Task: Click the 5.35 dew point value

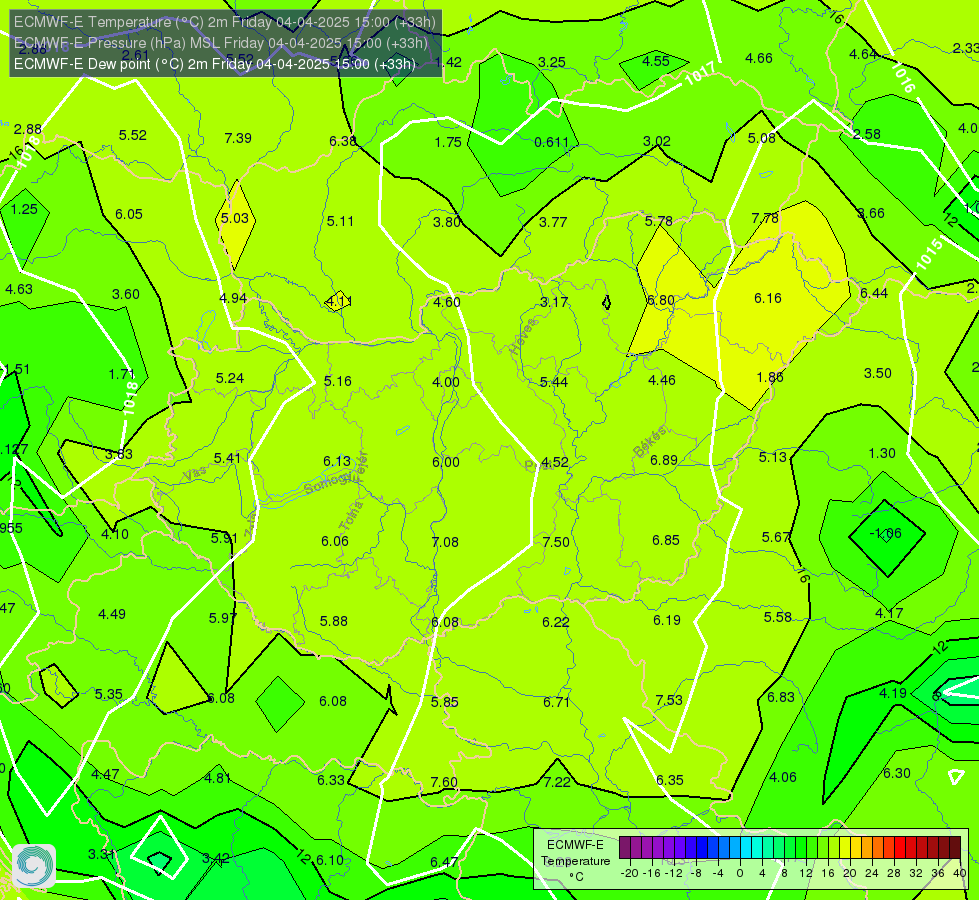Action: 109,695
